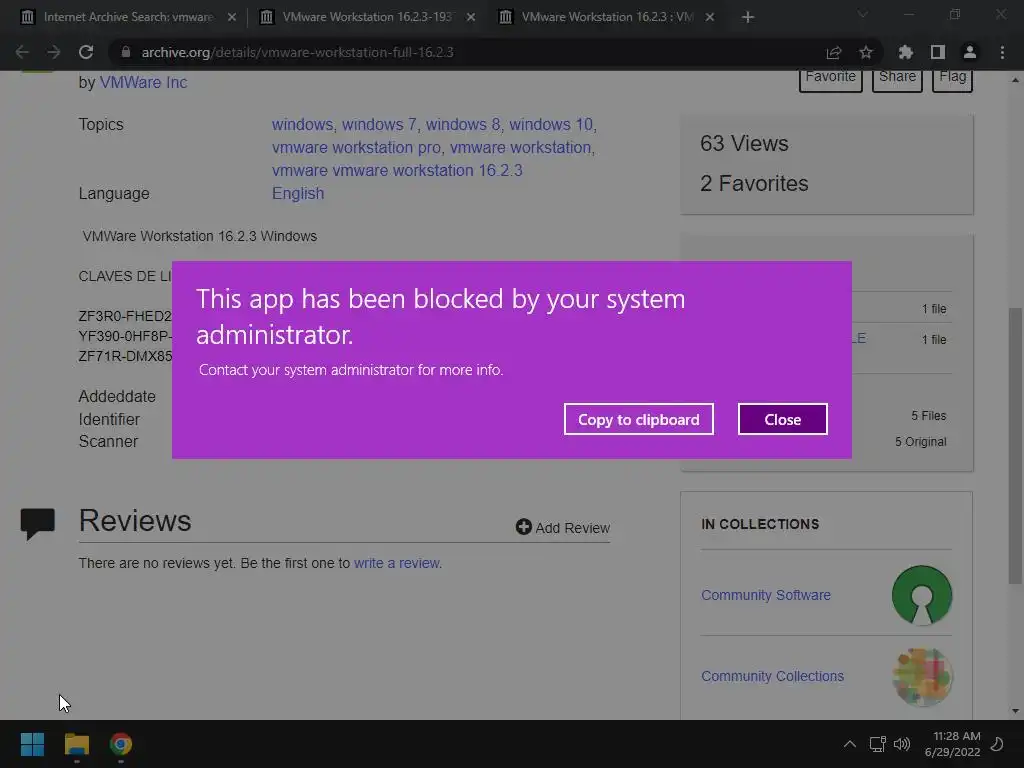Open Chrome profile menu
Screen dimensions: 1024x768
click(x=970, y=52)
